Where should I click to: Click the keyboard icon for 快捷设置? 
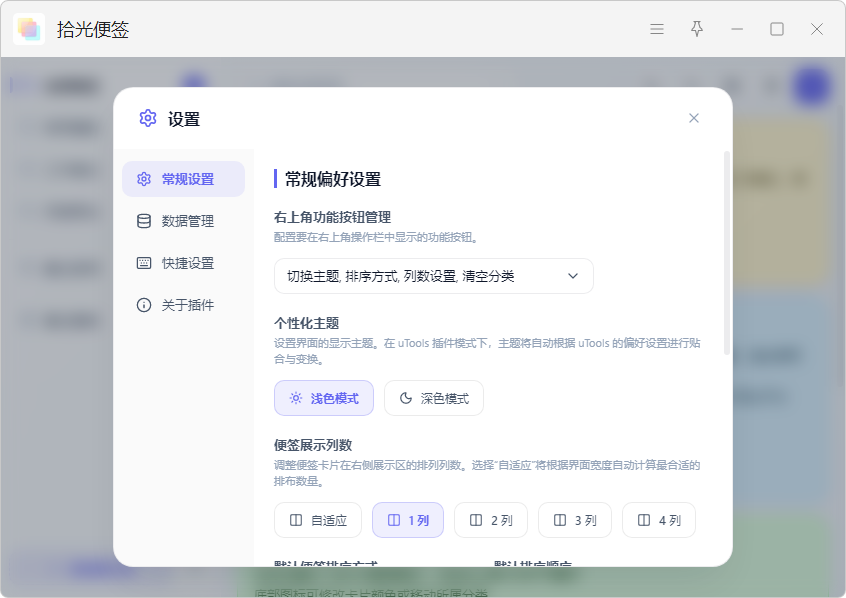click(144, 263)
